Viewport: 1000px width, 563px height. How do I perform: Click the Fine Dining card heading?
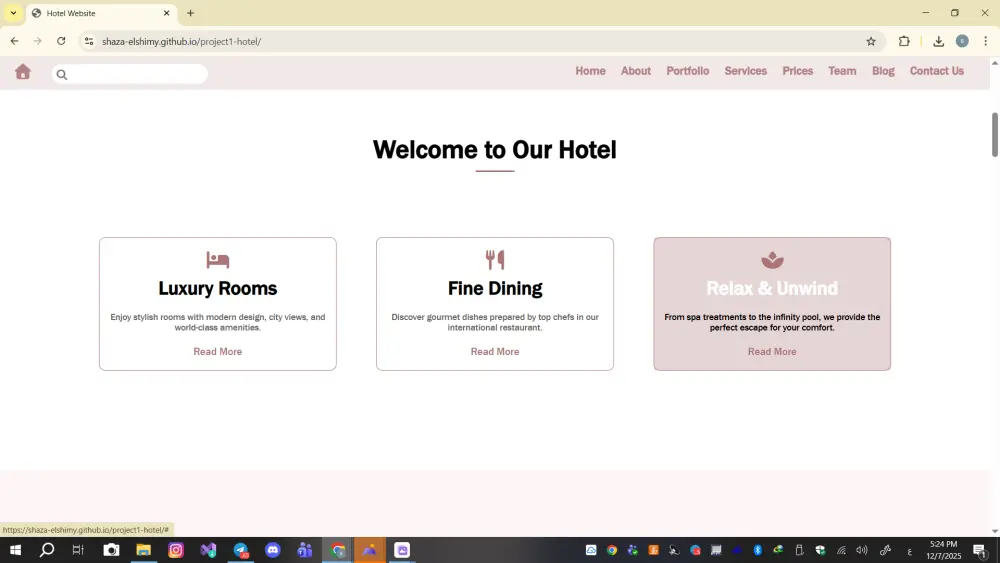[495, 288]
